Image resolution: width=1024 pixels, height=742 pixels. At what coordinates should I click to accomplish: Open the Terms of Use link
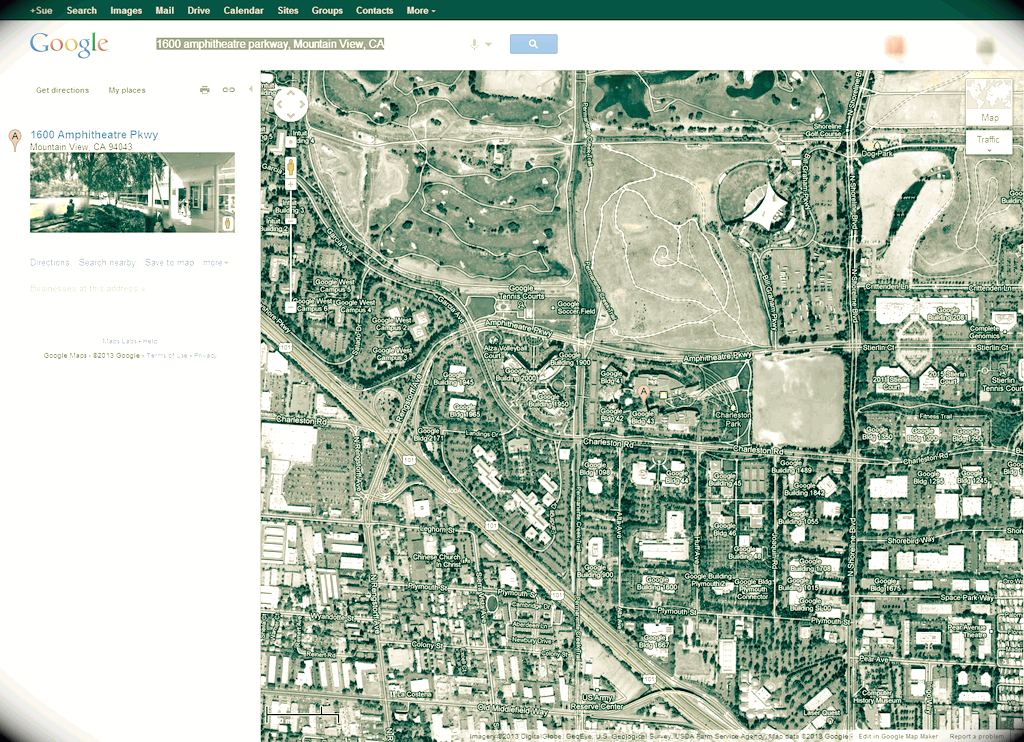(167, 355)
